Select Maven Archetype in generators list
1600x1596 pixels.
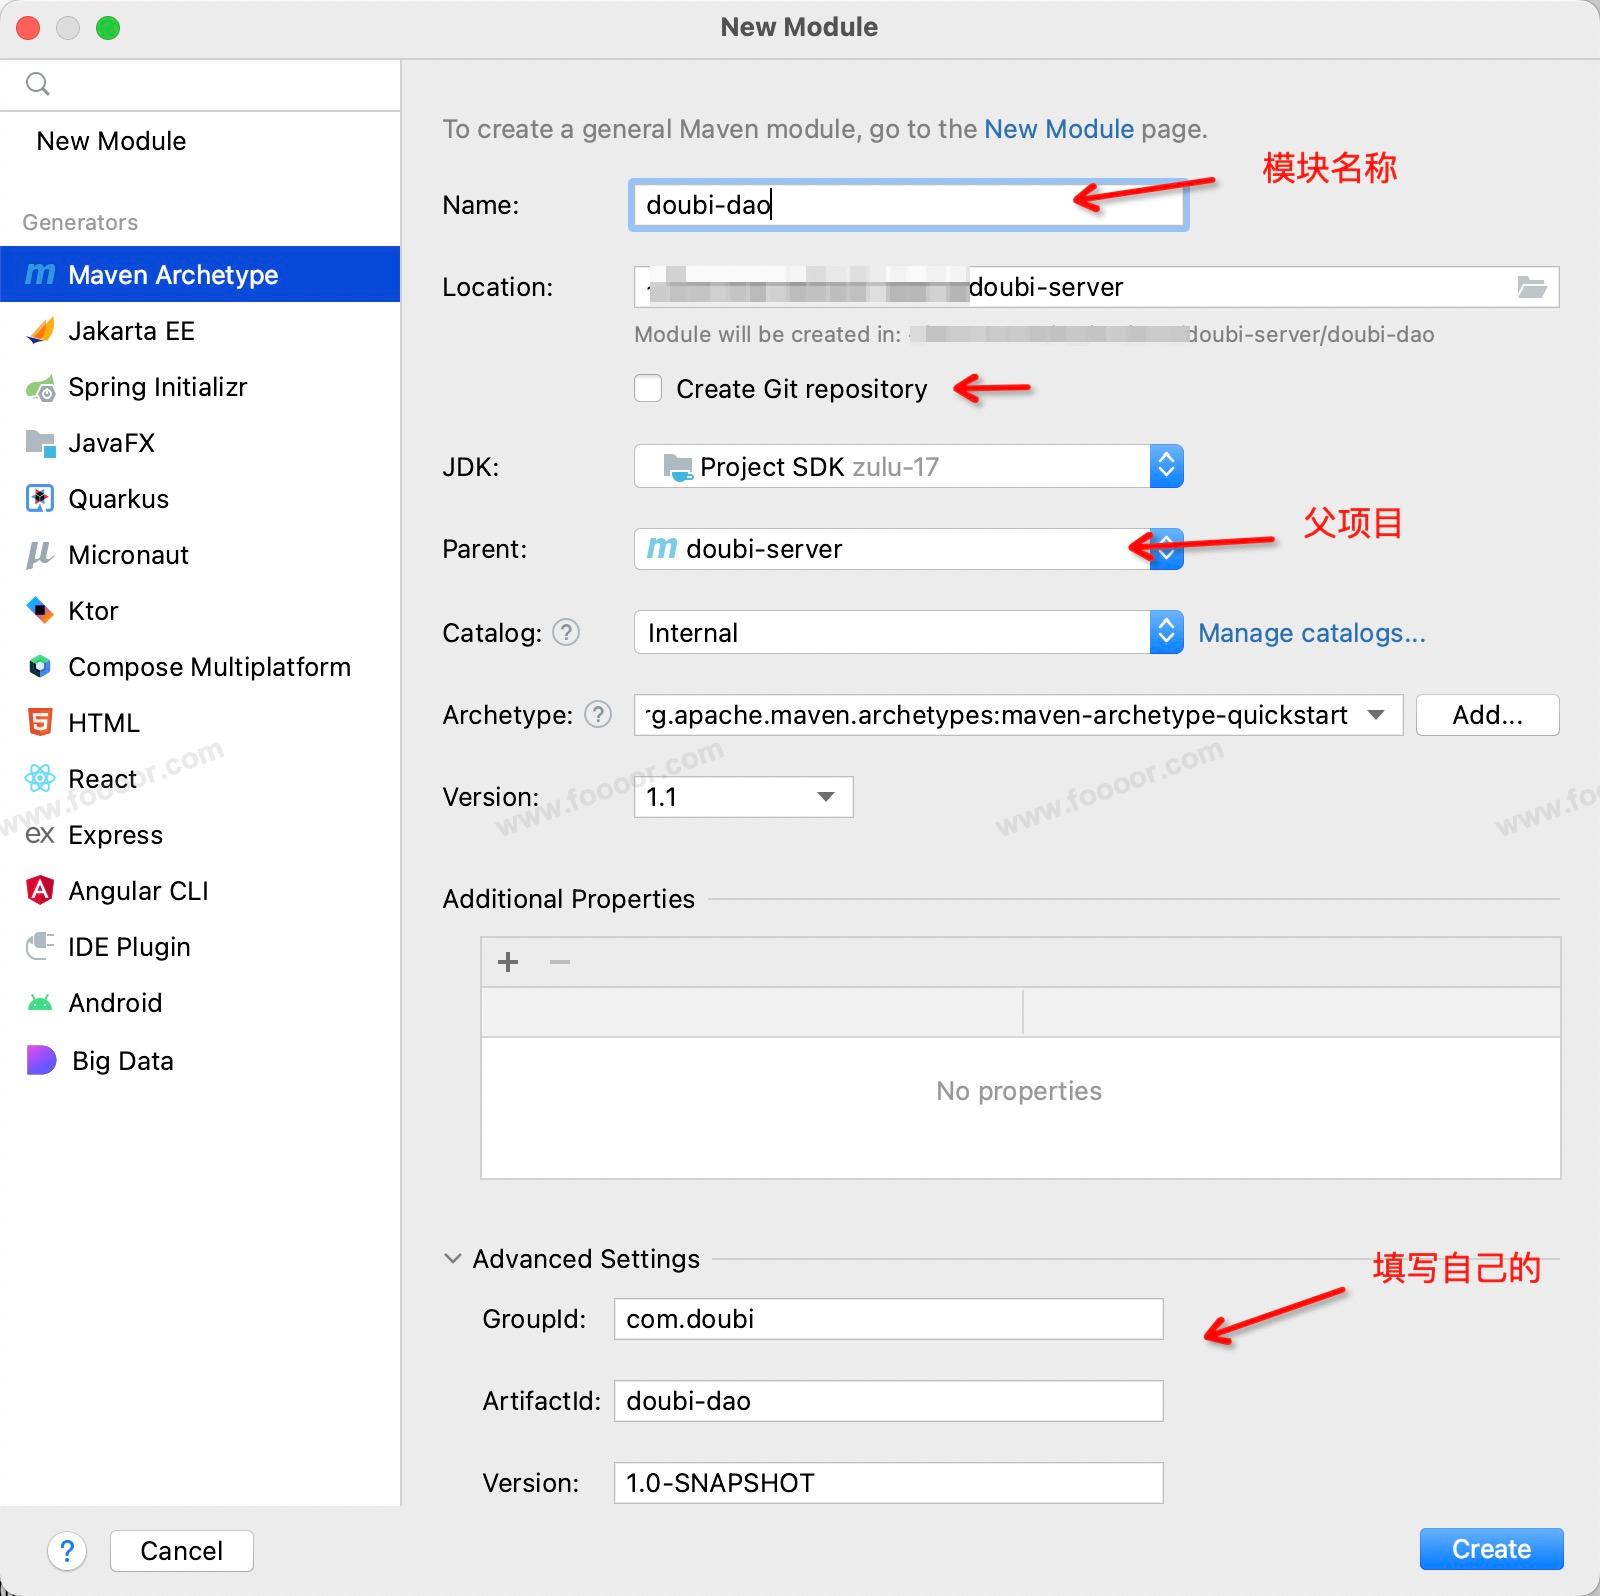(x=173, y=275)
